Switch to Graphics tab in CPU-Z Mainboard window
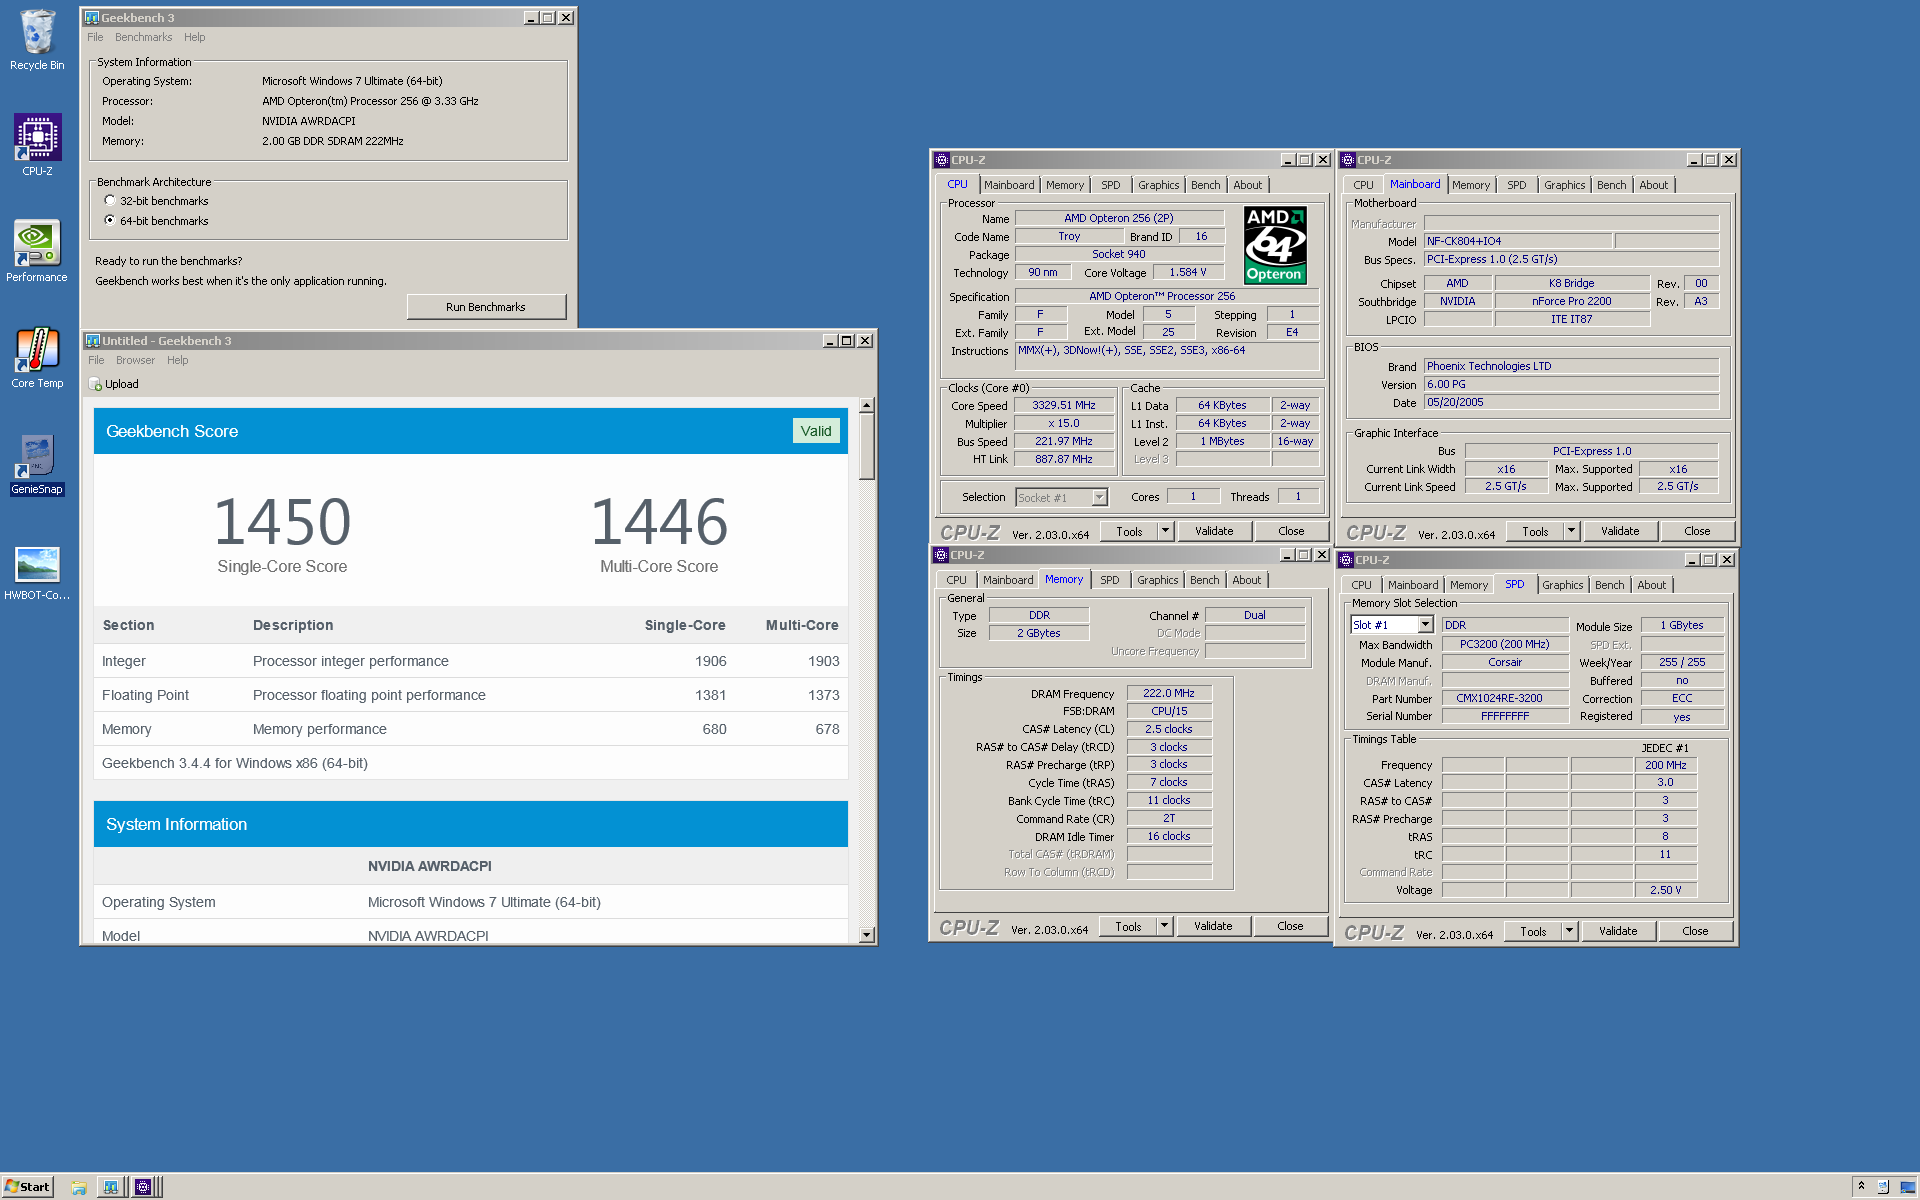Image resolution: width=1920 pixels, height=1200 pixels. point(1564,185)
